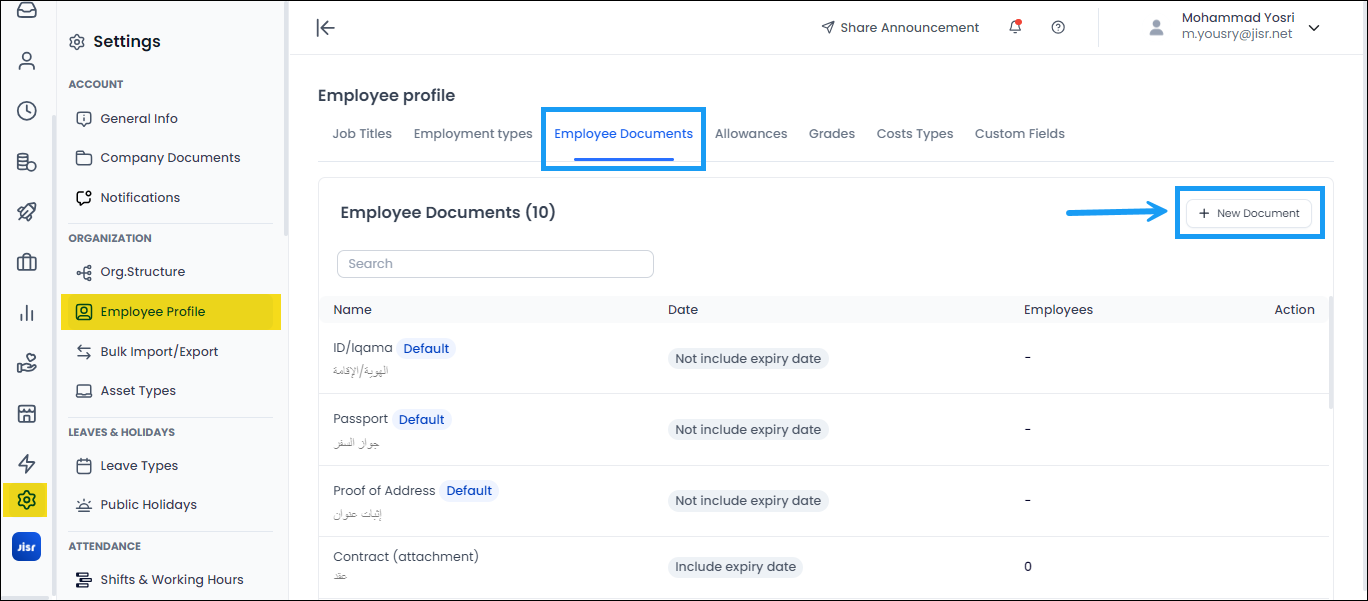Viewport: 1368px width, 601px height.
Task: Click the Share Announcement link
Action: coord(899,27)
